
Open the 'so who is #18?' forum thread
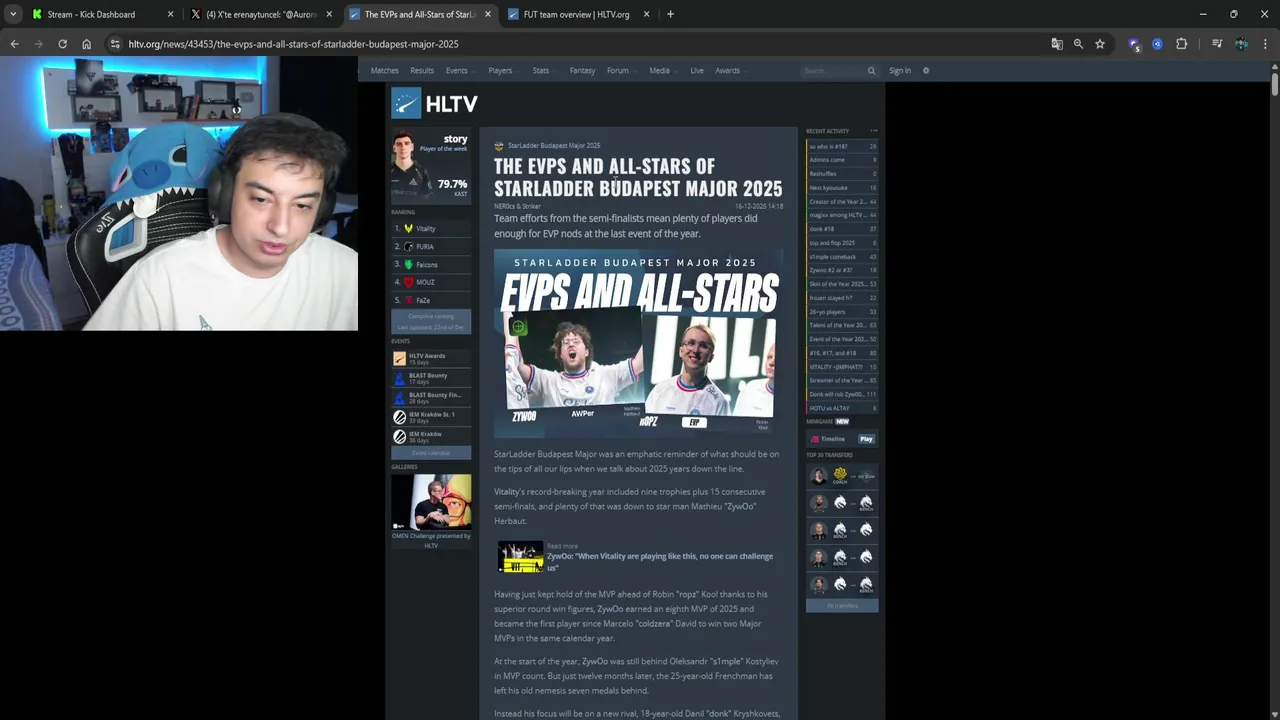point(842,146)
